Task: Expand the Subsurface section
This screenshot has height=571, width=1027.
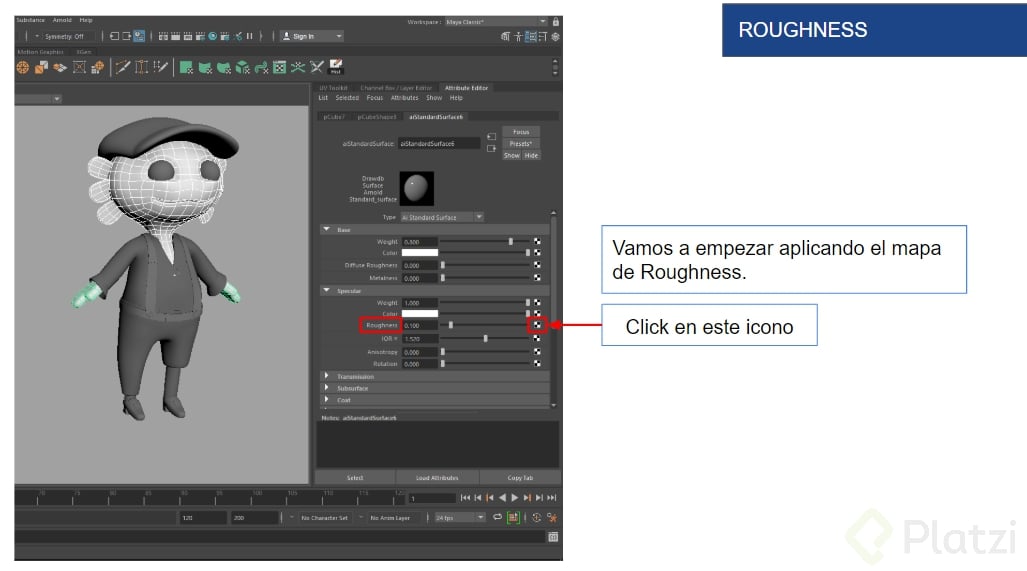Action: pyautogui.click(x=326, y=388)
